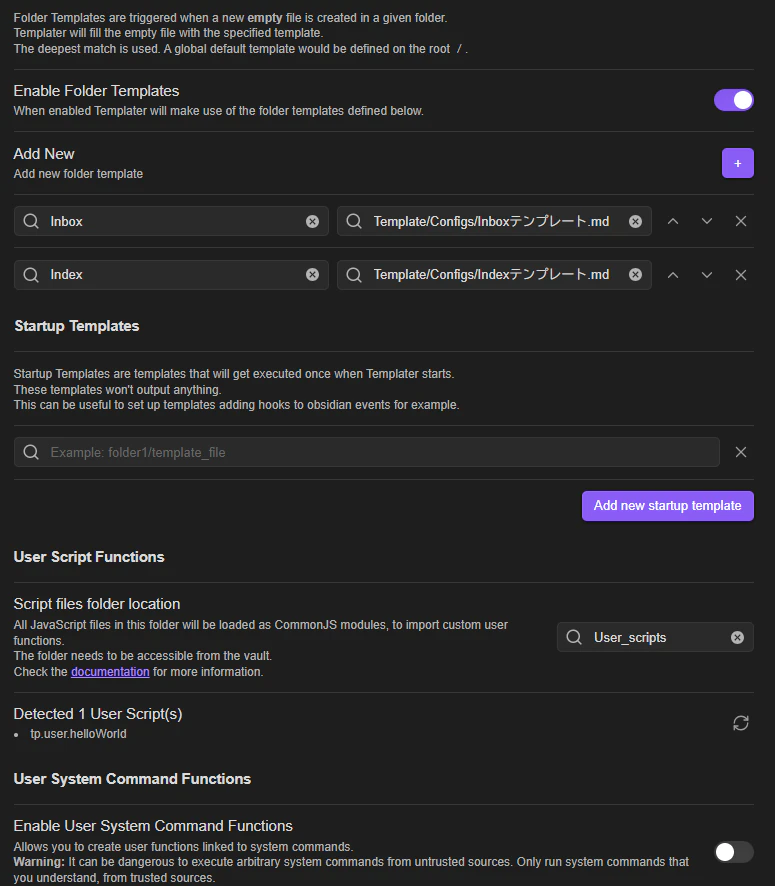The height and width of the screenshot is (886, 775).
Task: Move the Index folder template up
Action: click(673, 275)
